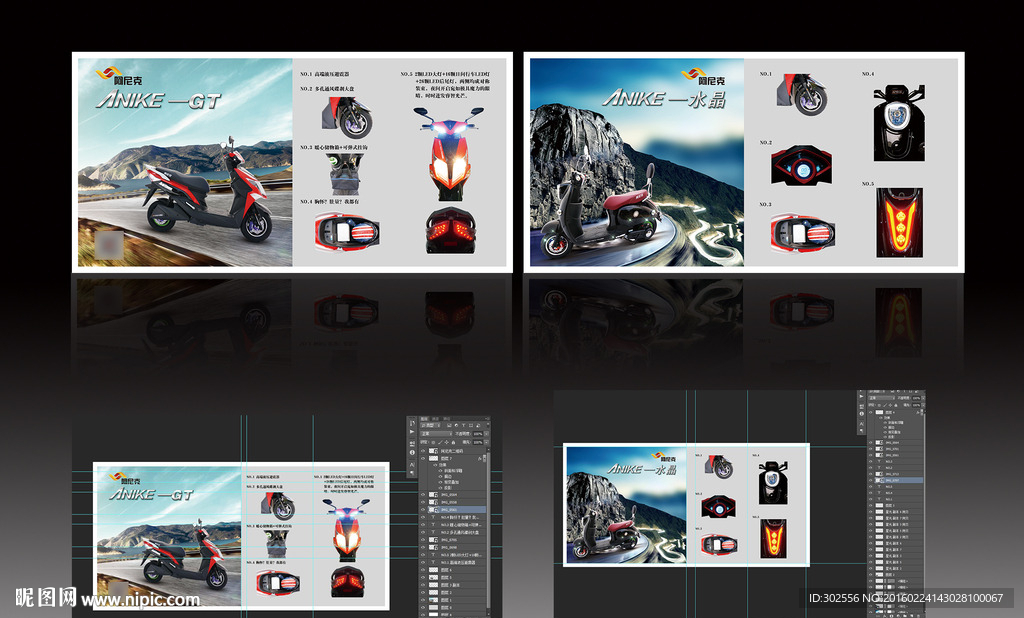This screenshot has width=1024, height=618.
Task: Click the opacity 100% field in GT layers panel
Action: (478, 434)
